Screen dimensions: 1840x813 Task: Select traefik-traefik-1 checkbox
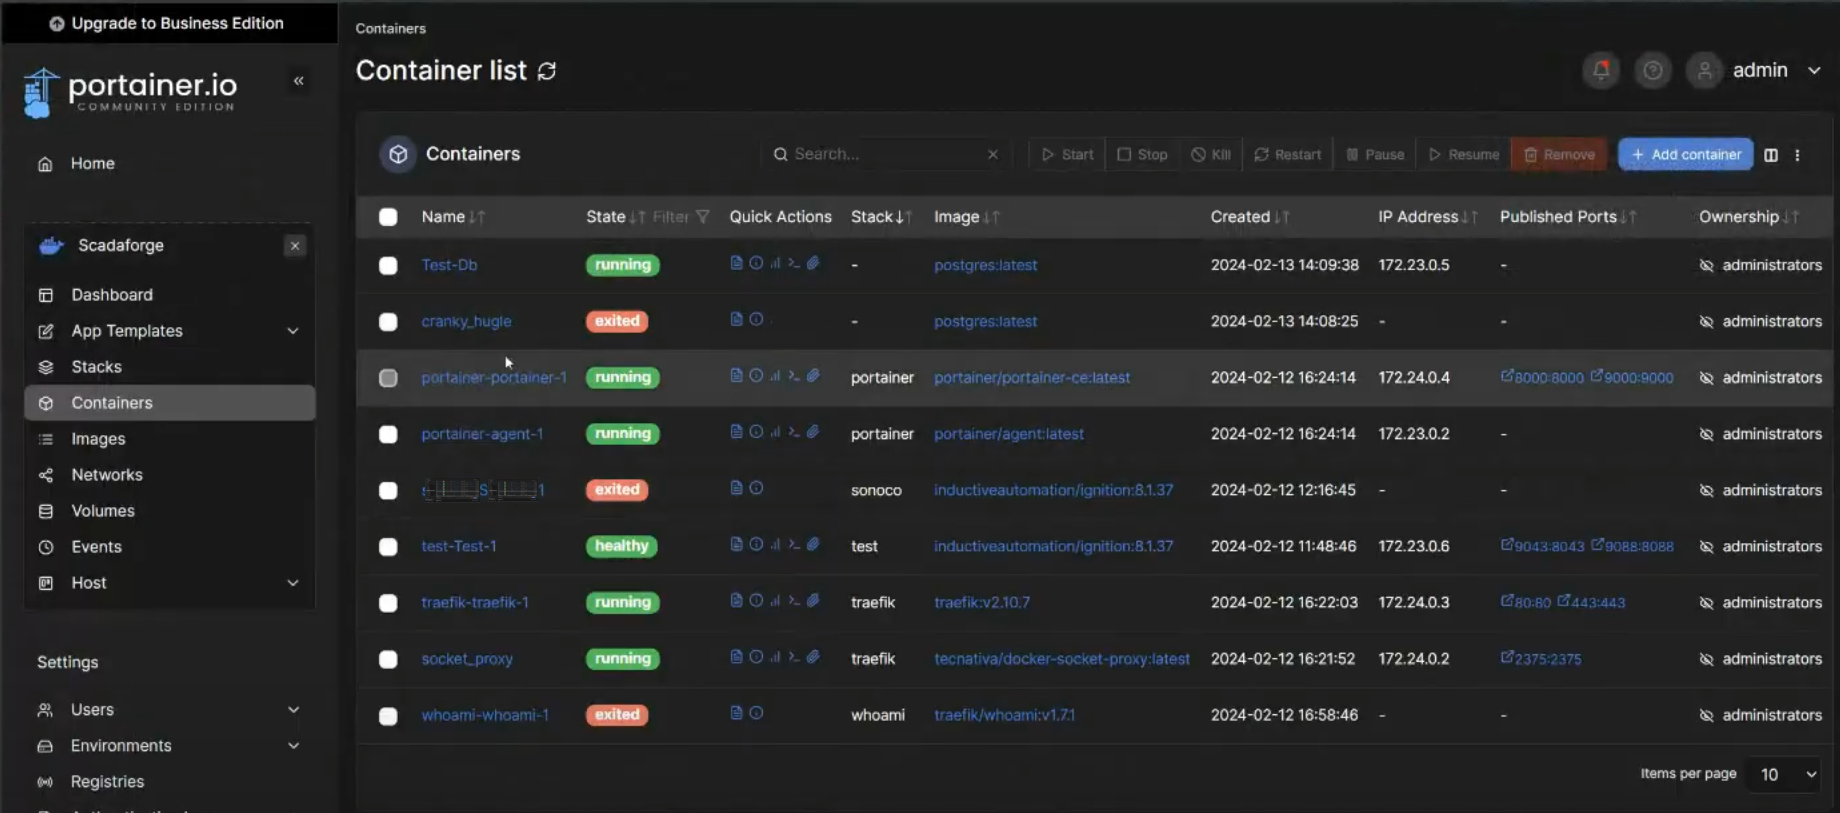click(x=388, y=603)
